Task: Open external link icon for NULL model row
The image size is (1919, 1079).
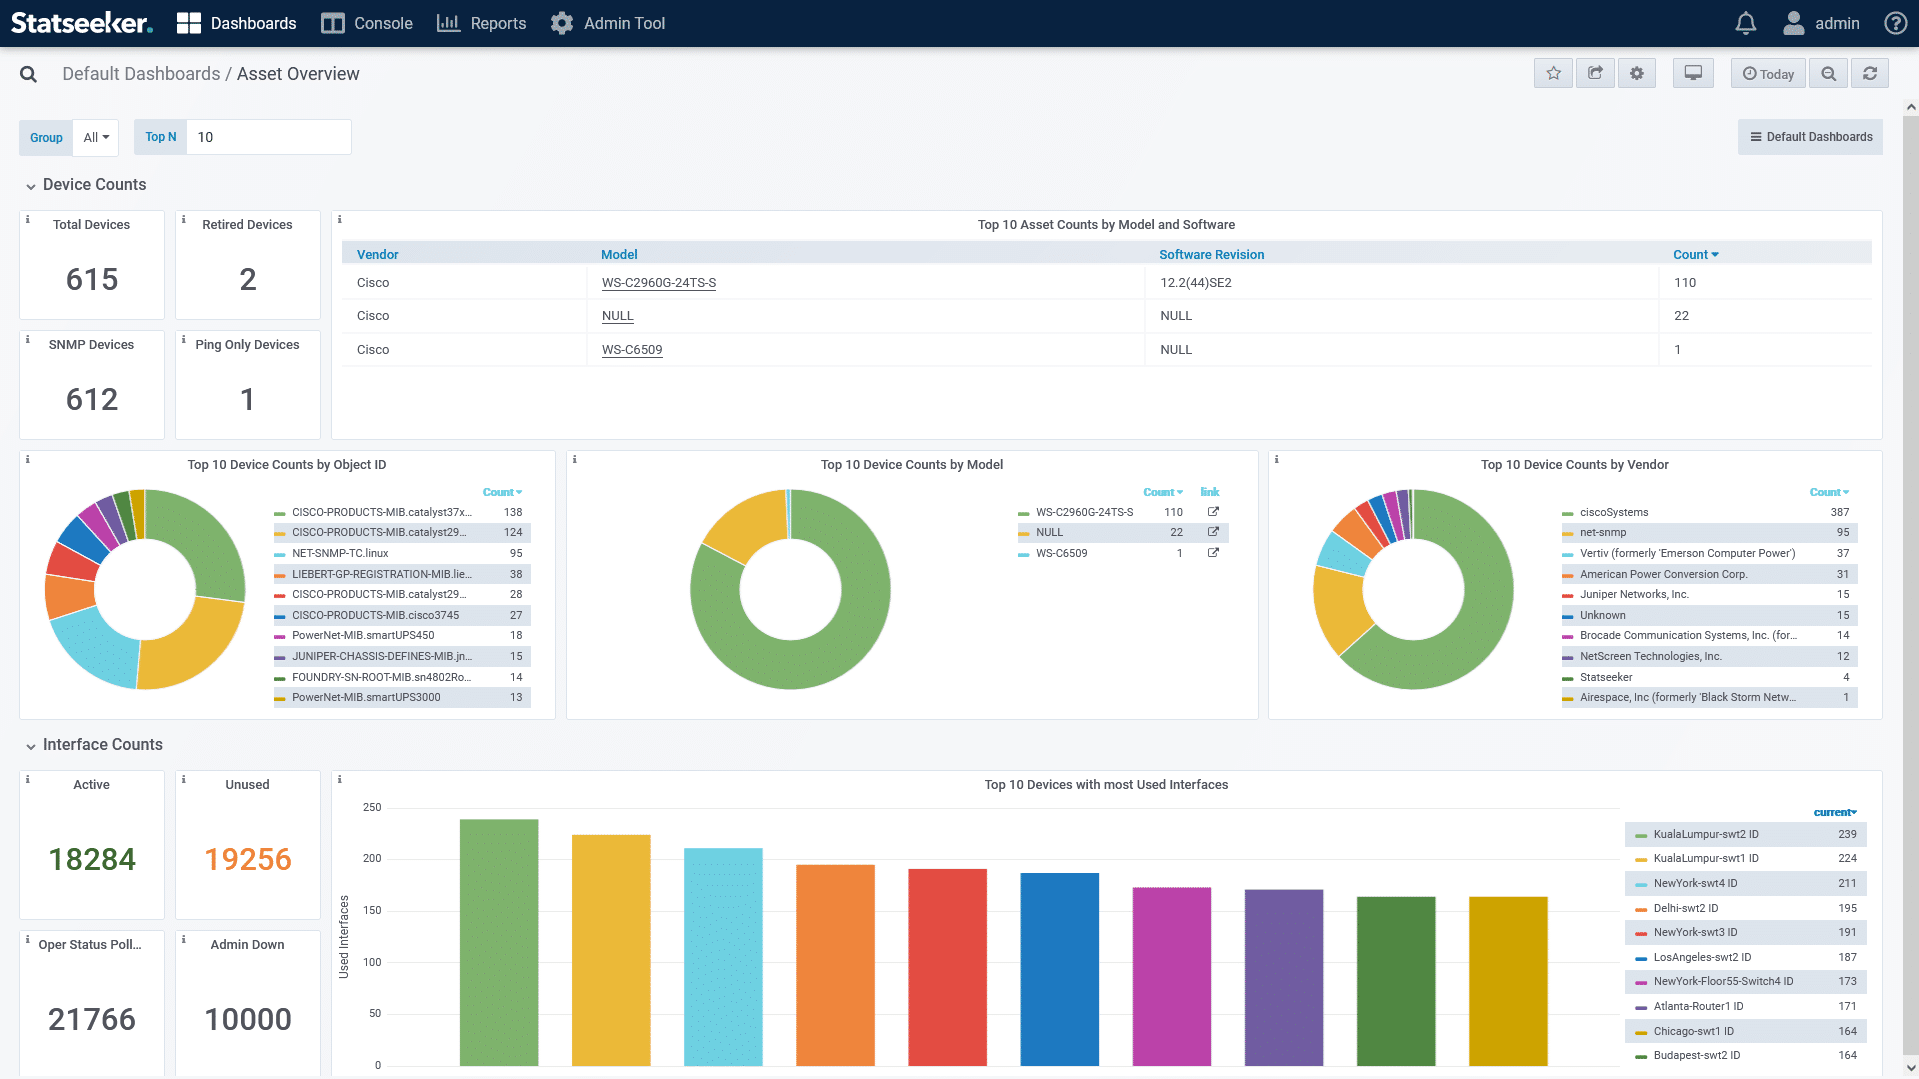Action: 1213,532
